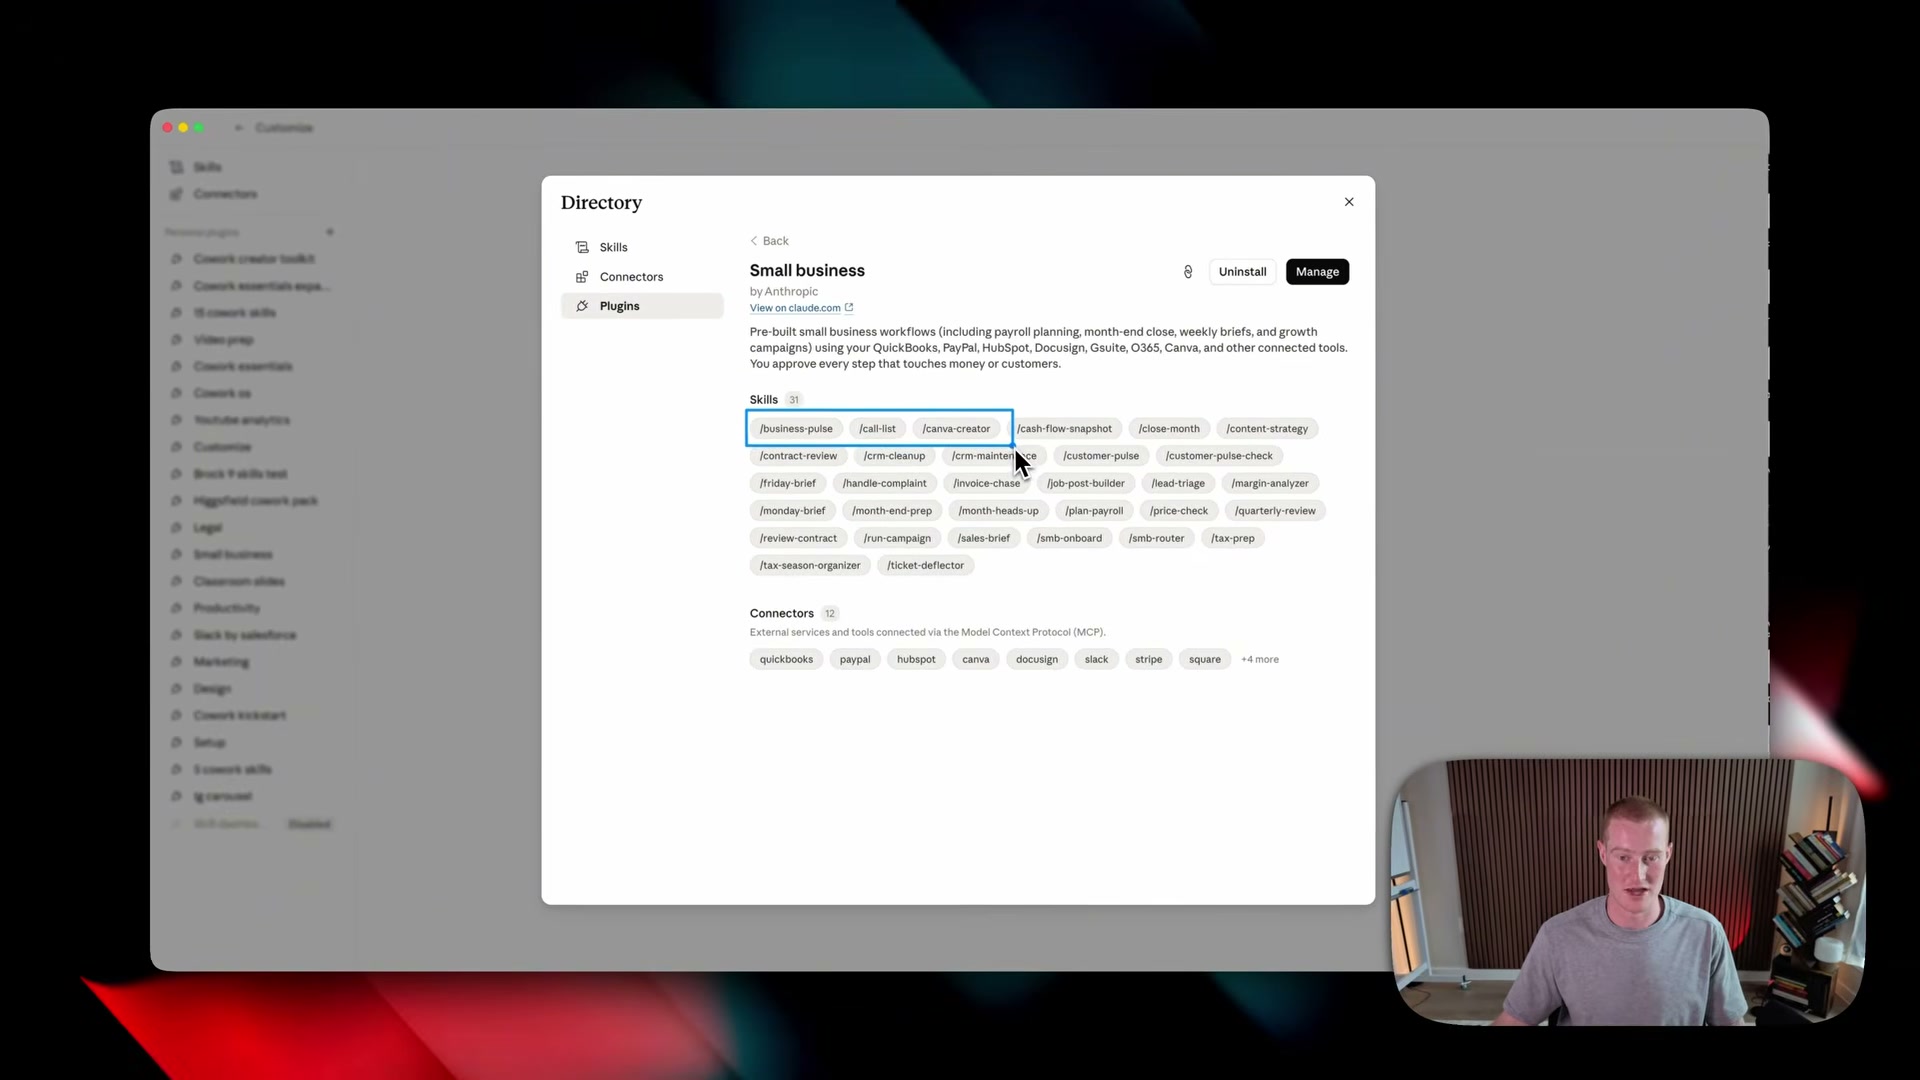Open the /close-month skill
Viewport: 1920px width, 1080px height.
[x=1169, y=429]
